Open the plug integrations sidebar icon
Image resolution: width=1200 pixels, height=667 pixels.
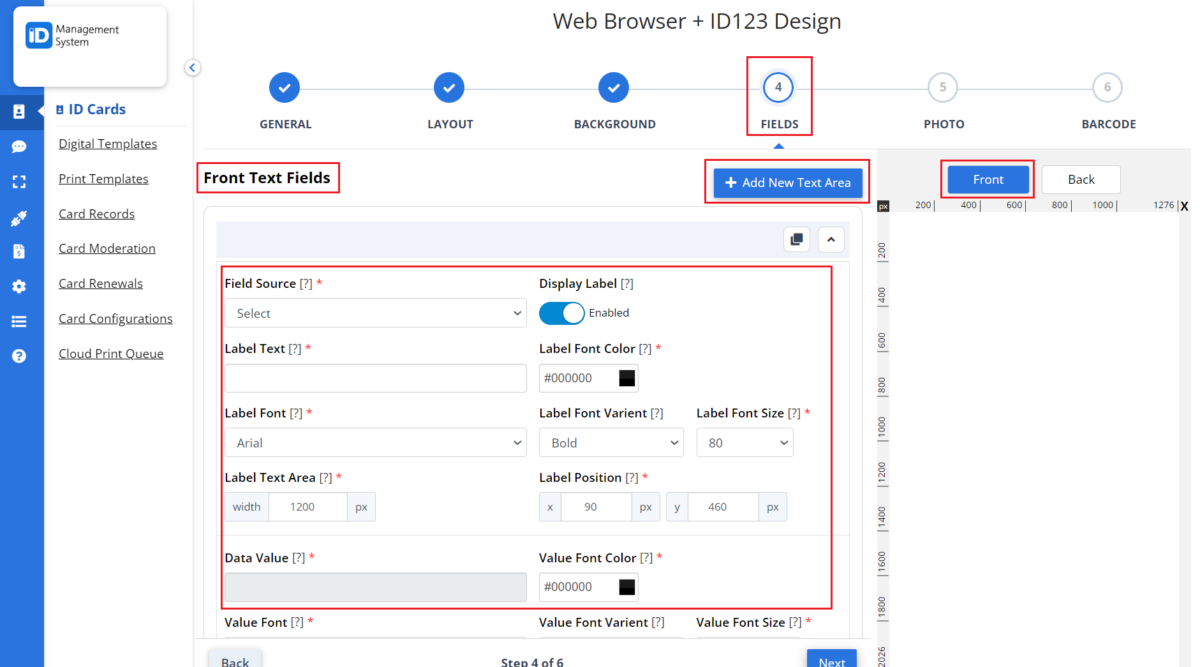pos(19,218)
